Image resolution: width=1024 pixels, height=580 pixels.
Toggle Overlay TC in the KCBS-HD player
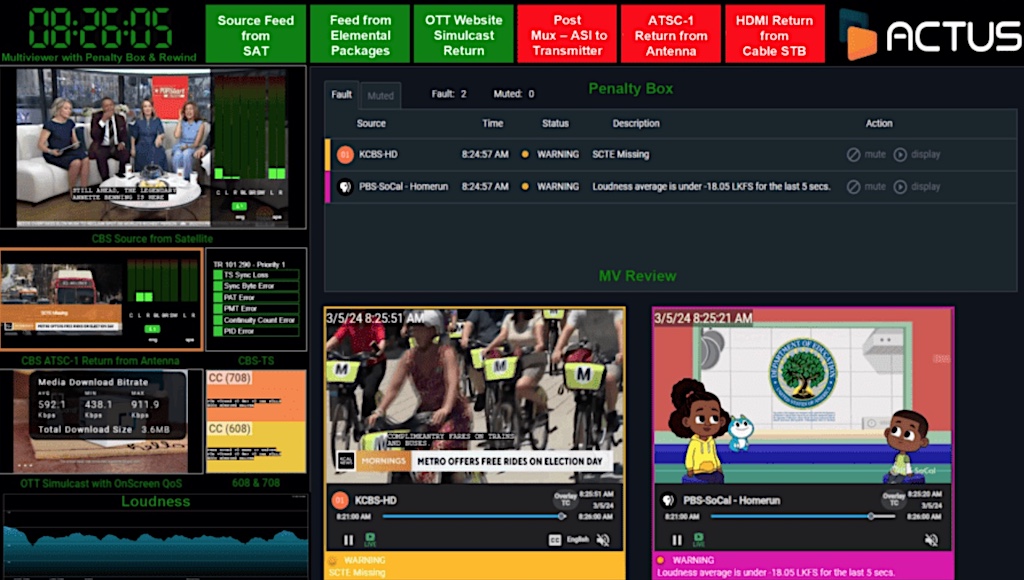566,499
